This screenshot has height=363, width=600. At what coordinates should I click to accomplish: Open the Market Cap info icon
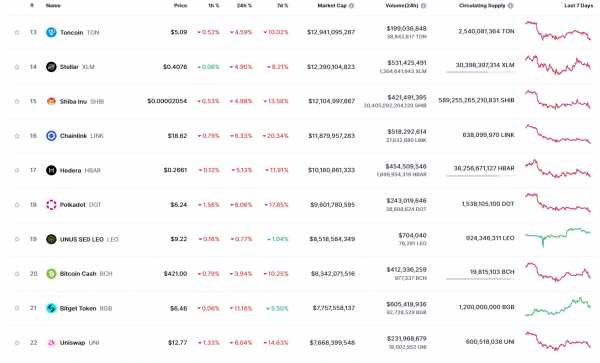(x=351, y=6)
